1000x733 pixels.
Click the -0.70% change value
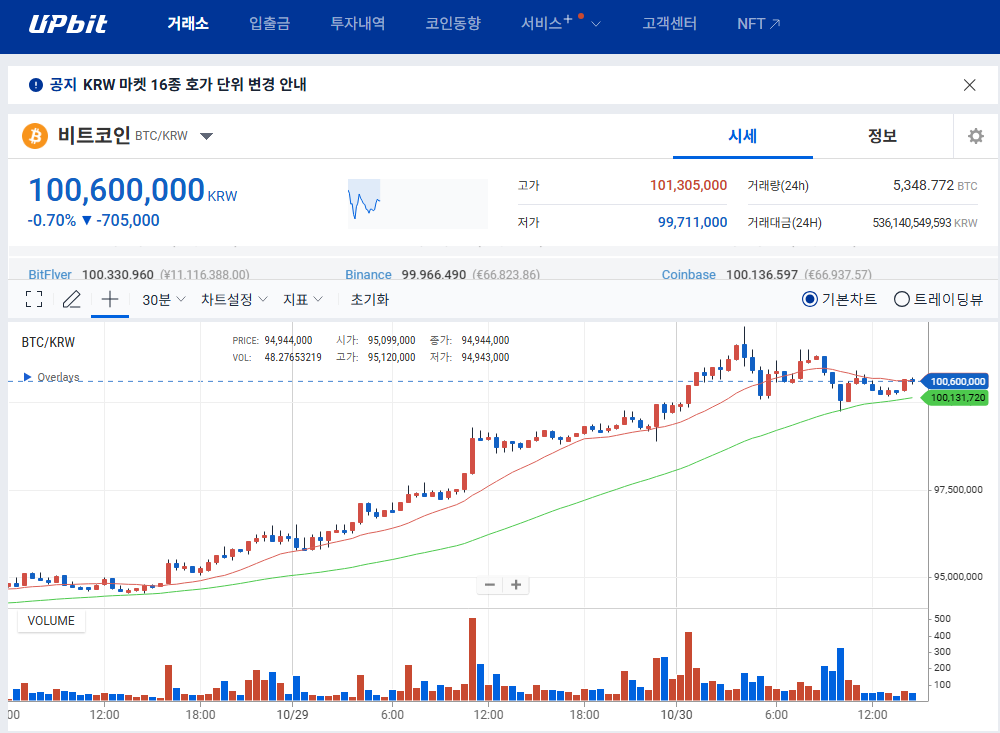click(x=51, y=220)
